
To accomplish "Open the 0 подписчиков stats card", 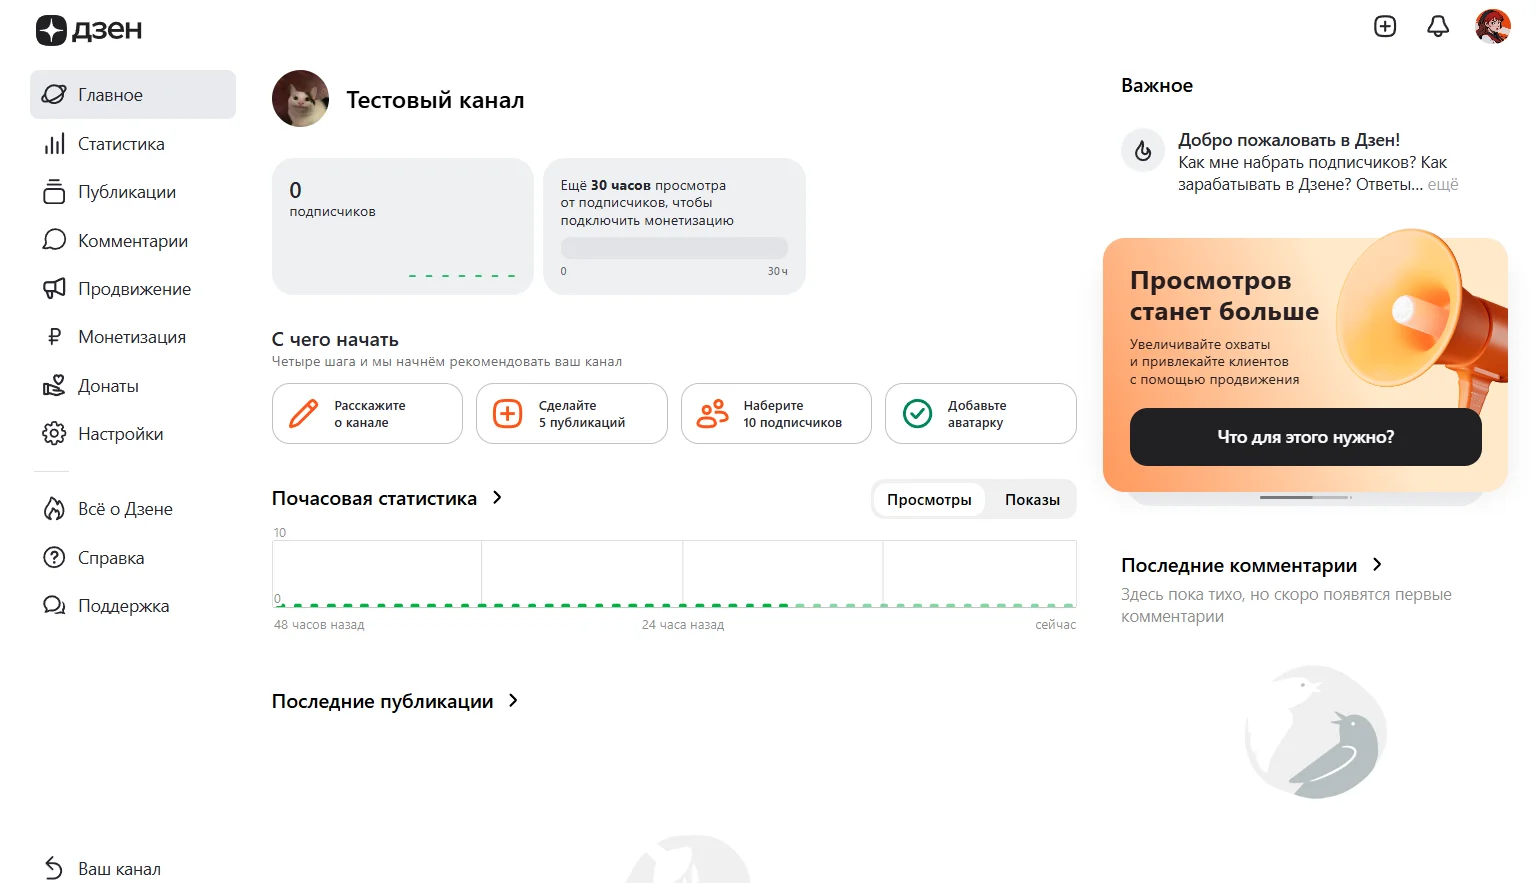I will [403, 226].
